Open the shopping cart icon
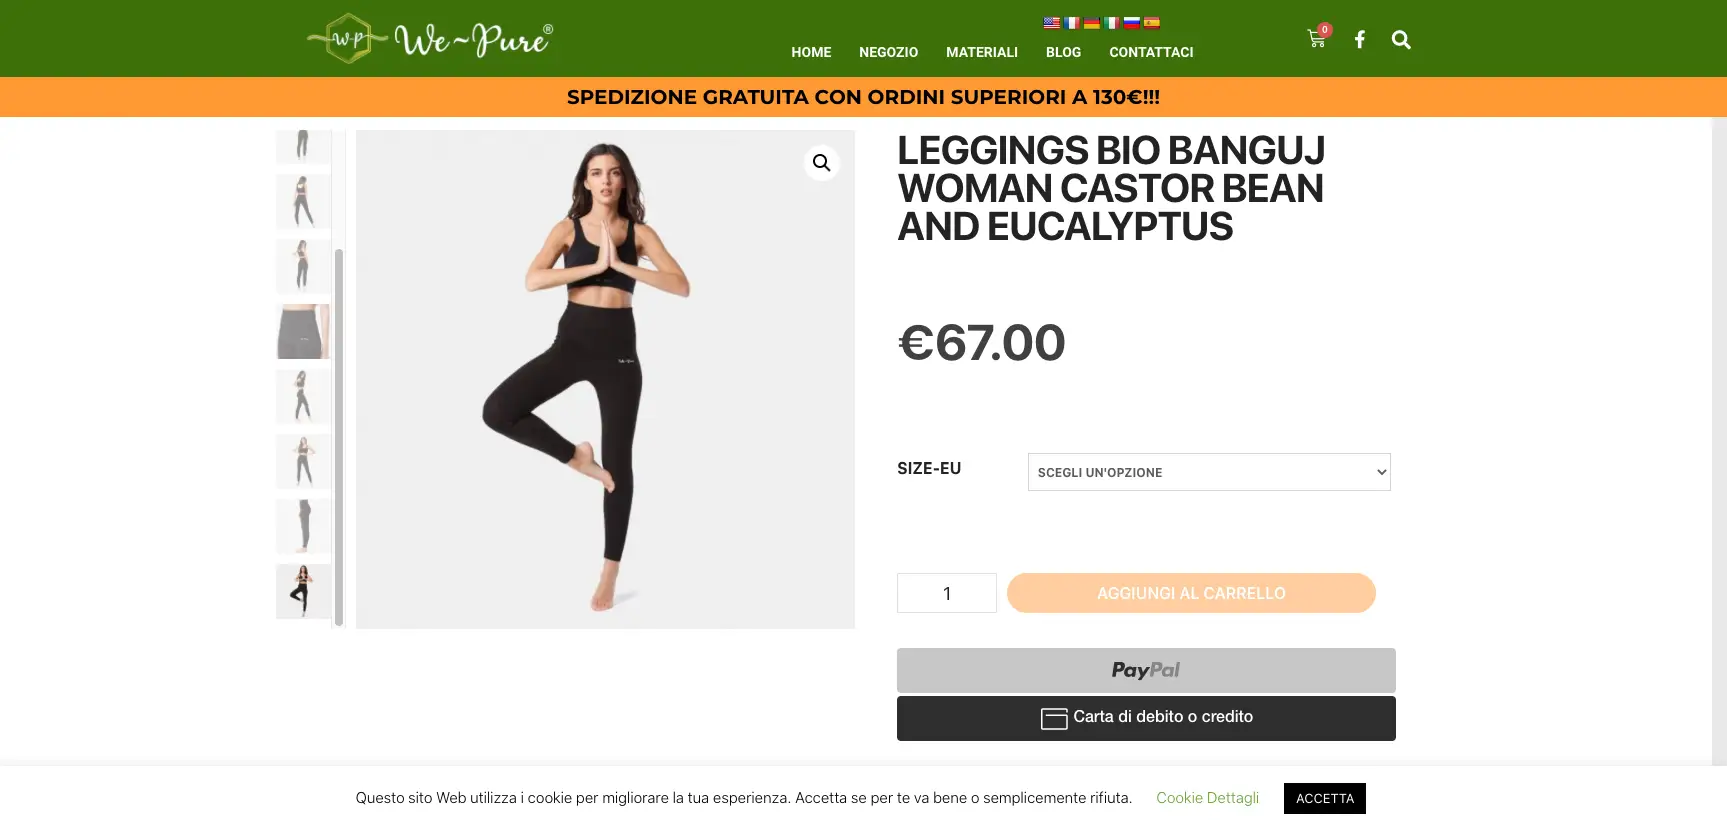The image size is (1727, 831). tap(1317, 39)
